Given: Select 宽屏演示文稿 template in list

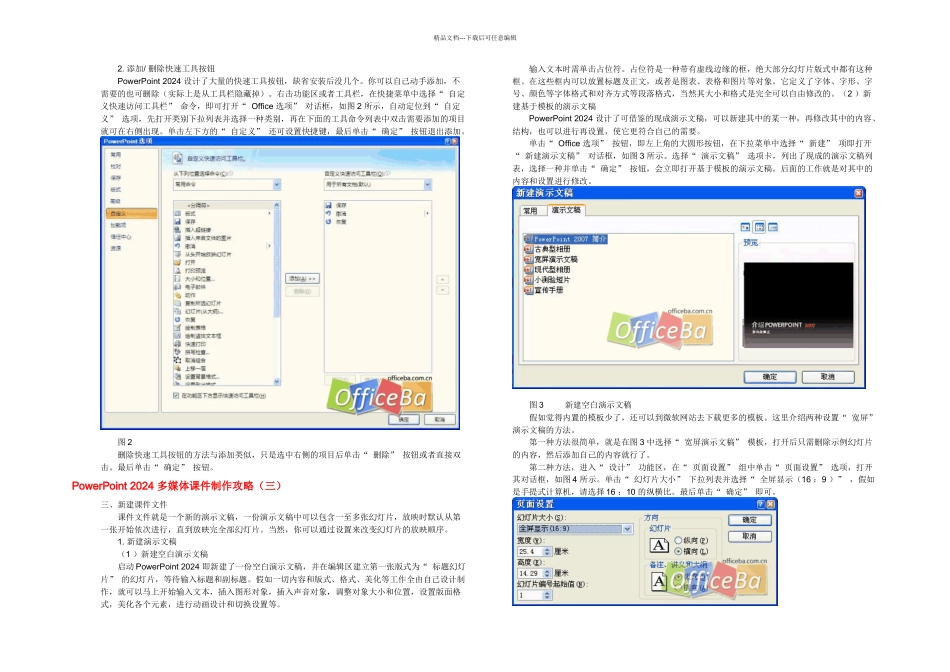Looking at the screenshot, I should click(551, 259).
